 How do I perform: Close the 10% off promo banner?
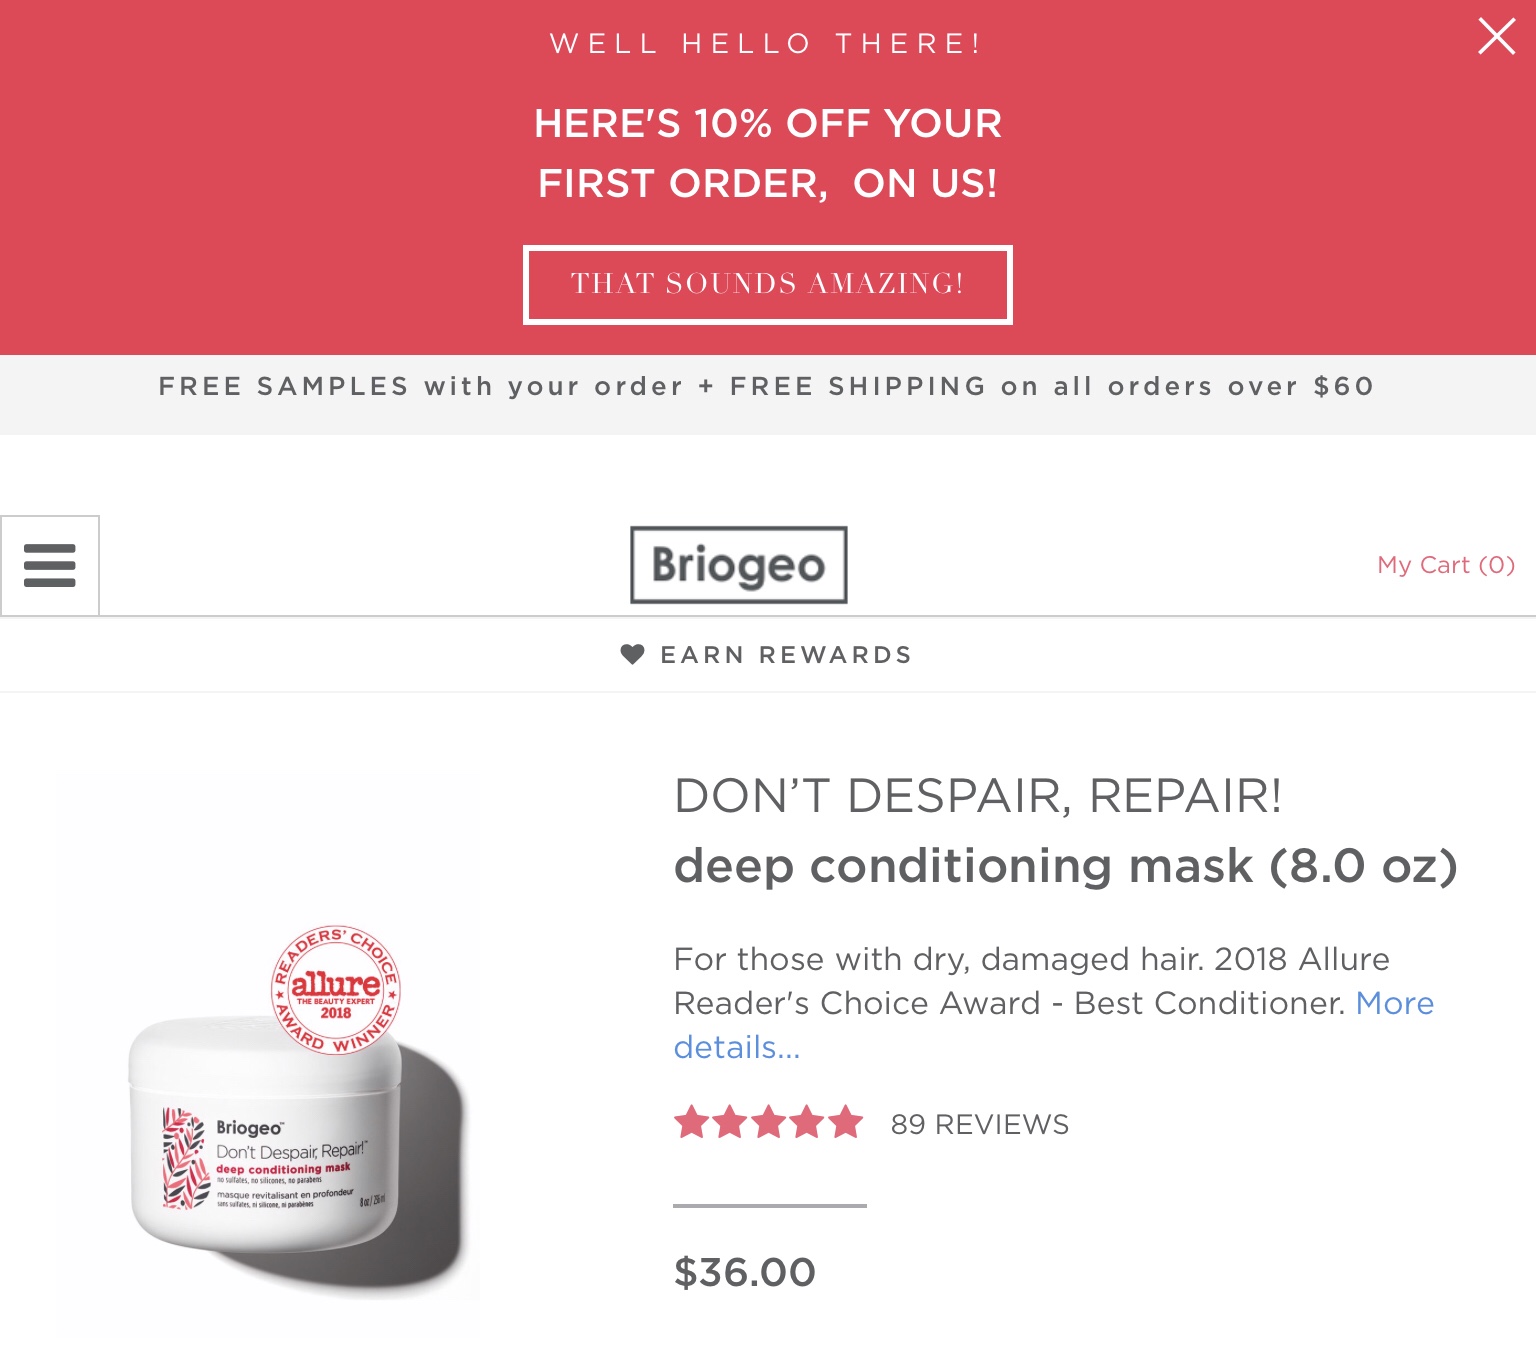tap(1496, 38)
